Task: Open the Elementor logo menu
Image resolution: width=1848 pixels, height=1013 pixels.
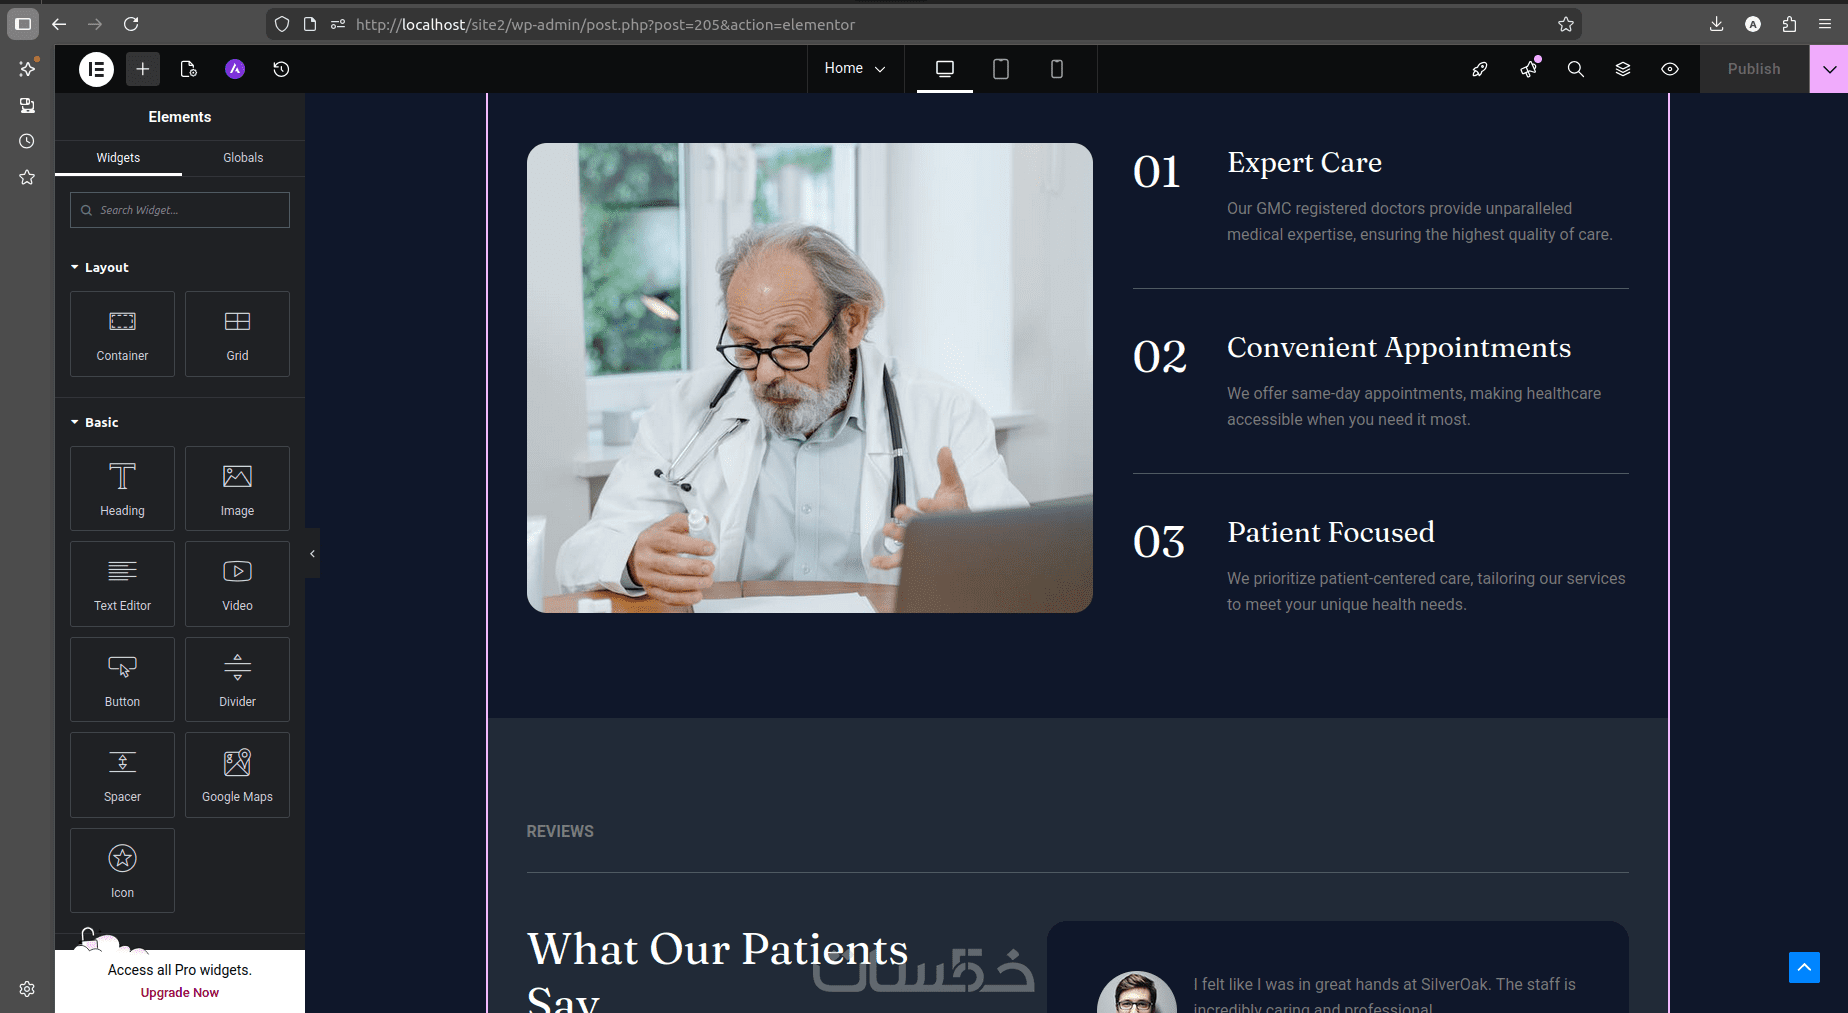Action: [96, 69]
